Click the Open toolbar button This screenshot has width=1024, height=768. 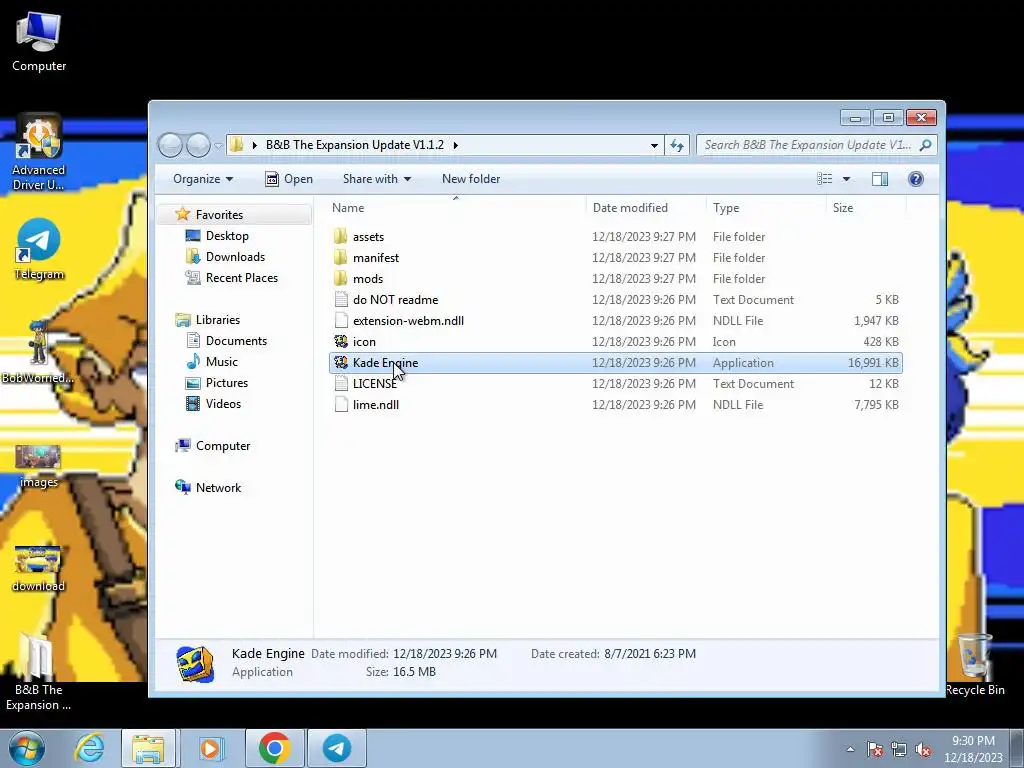[289, 179]
